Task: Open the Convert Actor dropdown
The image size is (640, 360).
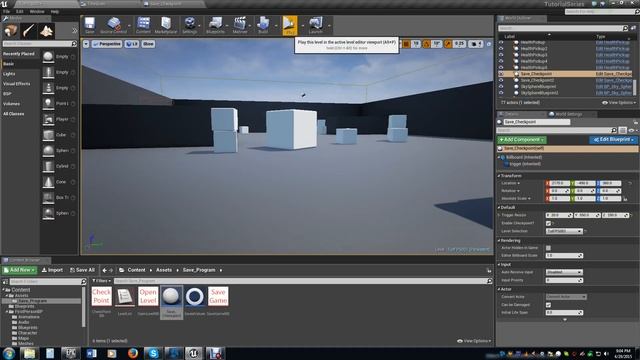Action: (x=566, y=297)
